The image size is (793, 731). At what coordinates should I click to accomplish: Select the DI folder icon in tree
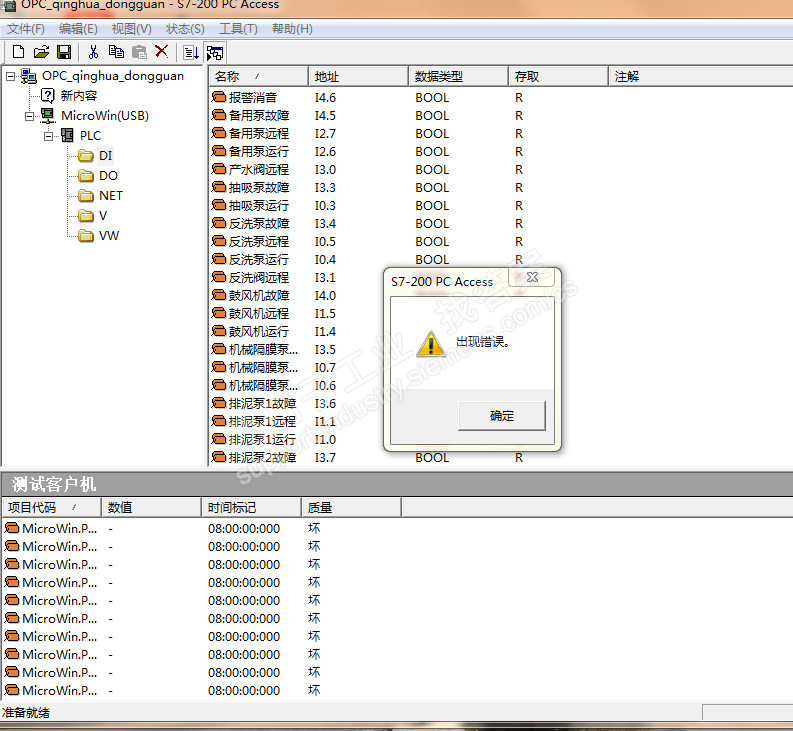tap(86, 155)
